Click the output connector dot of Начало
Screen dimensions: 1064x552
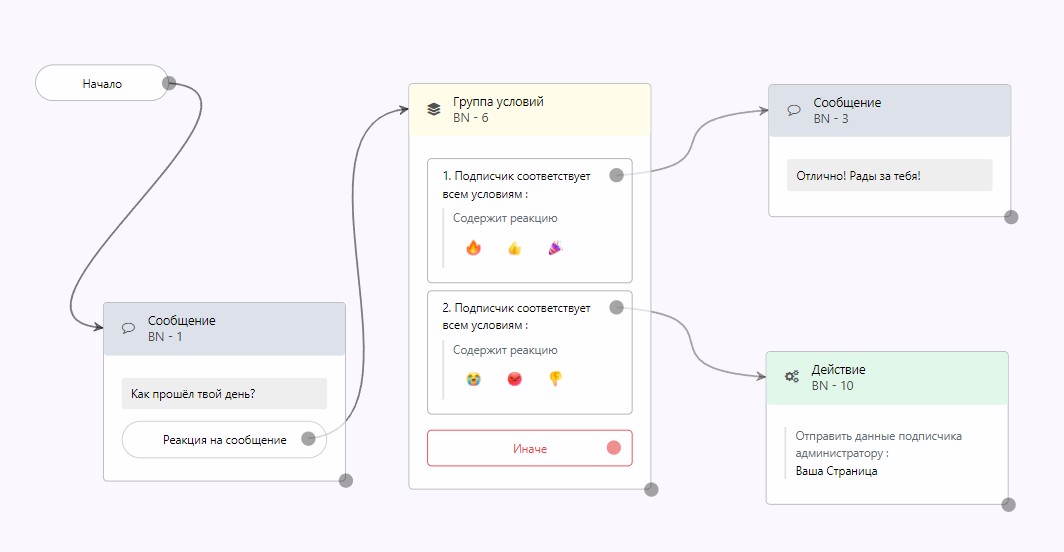pyautogui.click(x=169, y=83)
